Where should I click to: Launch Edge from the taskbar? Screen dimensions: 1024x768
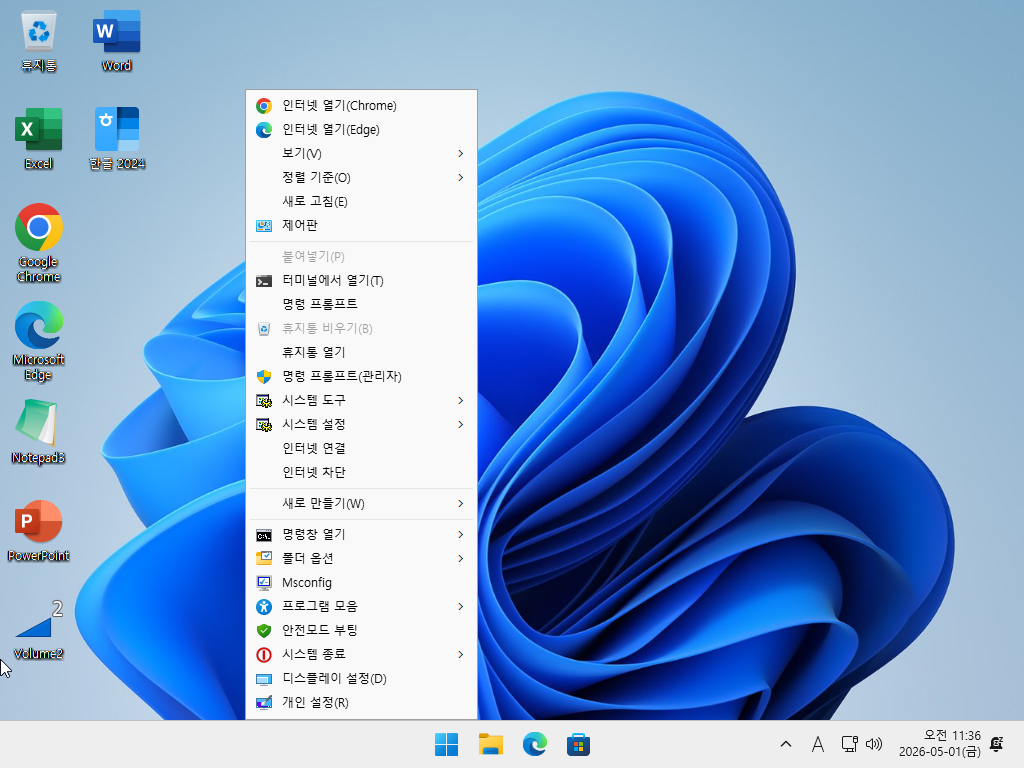point(535,744)
